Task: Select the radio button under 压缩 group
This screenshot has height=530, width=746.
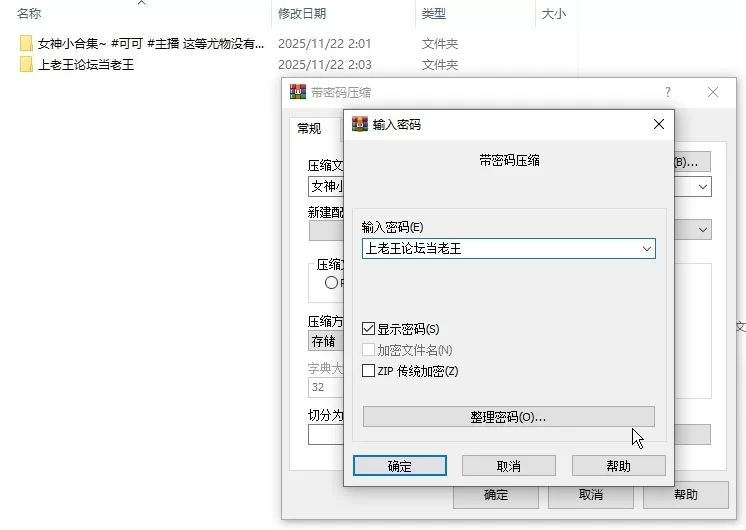Action: point(332,283)
